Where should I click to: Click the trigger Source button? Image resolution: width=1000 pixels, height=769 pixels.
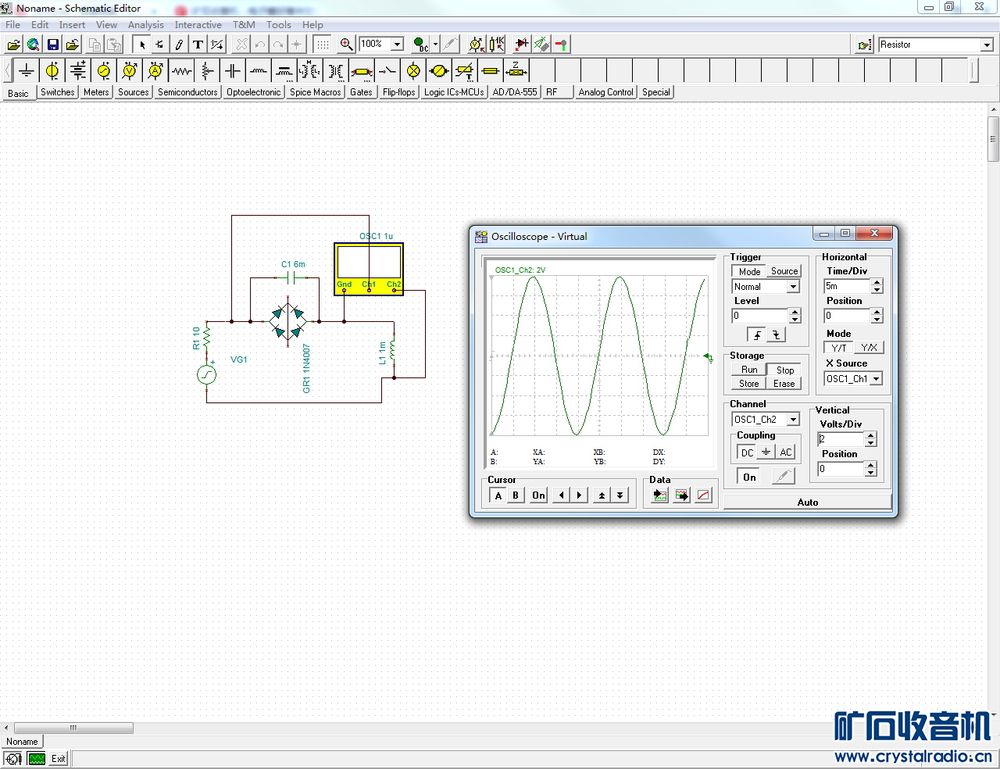click(784, 271)
